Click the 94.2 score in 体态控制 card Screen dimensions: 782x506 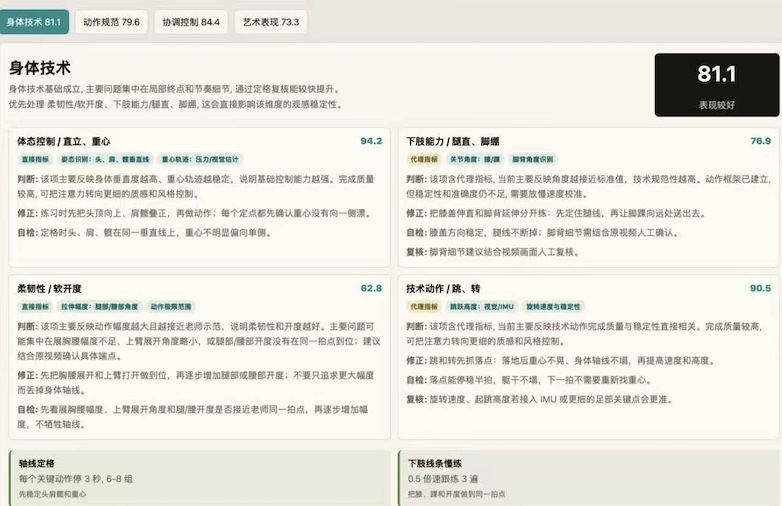point(371,141)
